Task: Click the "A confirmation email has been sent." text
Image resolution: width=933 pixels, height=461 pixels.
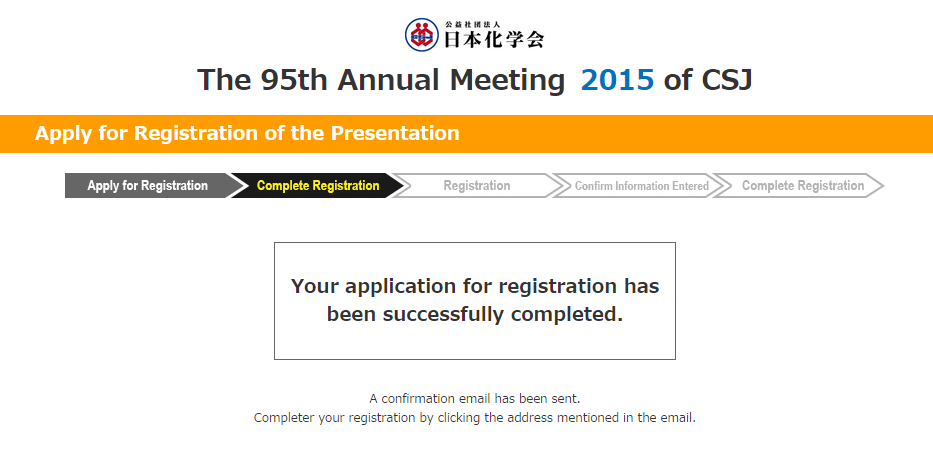Action: 475,398
